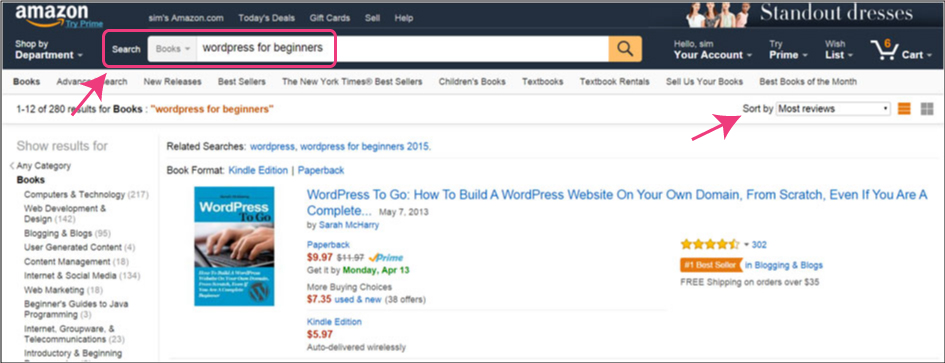Click Help in top navigation
The image size is (945, 363).
[x=404, y=18]
